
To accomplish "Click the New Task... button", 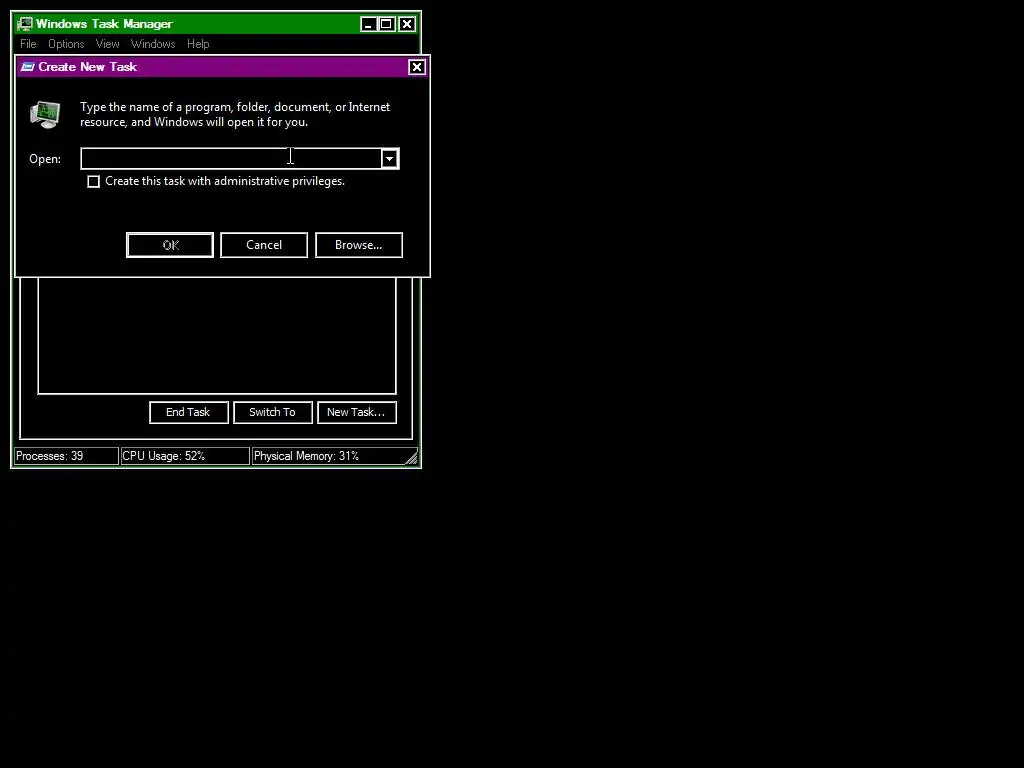I will [357, 412].
